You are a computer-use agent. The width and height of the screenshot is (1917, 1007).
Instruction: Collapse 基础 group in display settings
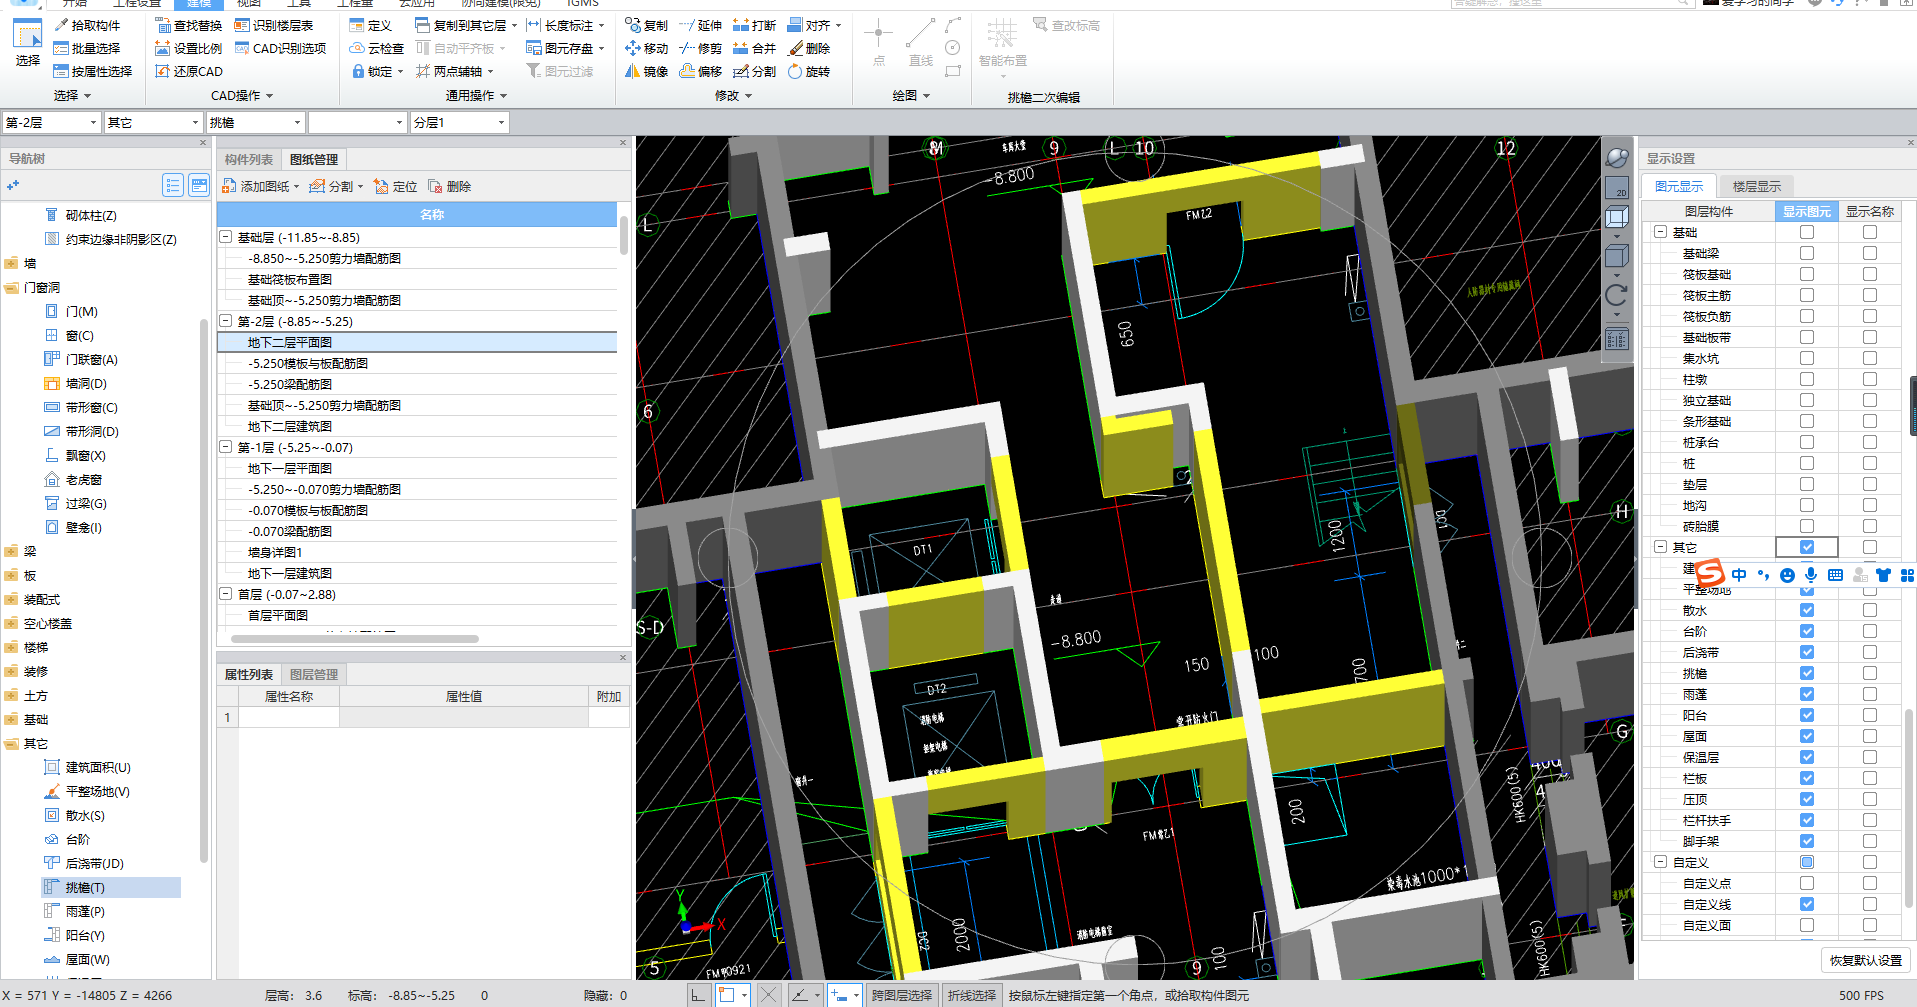(1660, 232)
